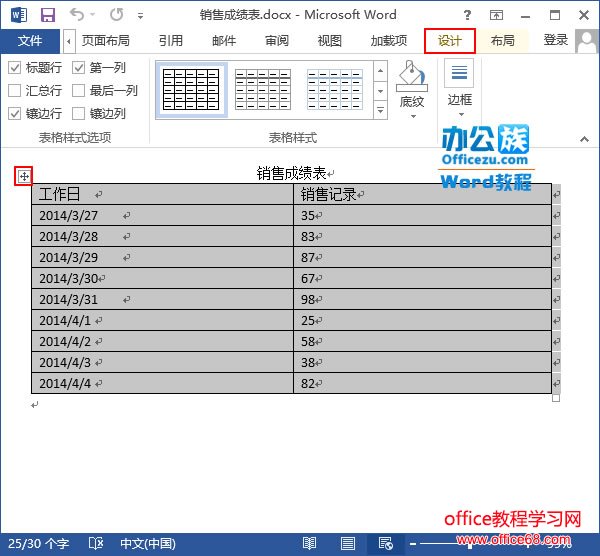
Task: Click the Redo (repeat) icon
Action: [x=116, y=15]
